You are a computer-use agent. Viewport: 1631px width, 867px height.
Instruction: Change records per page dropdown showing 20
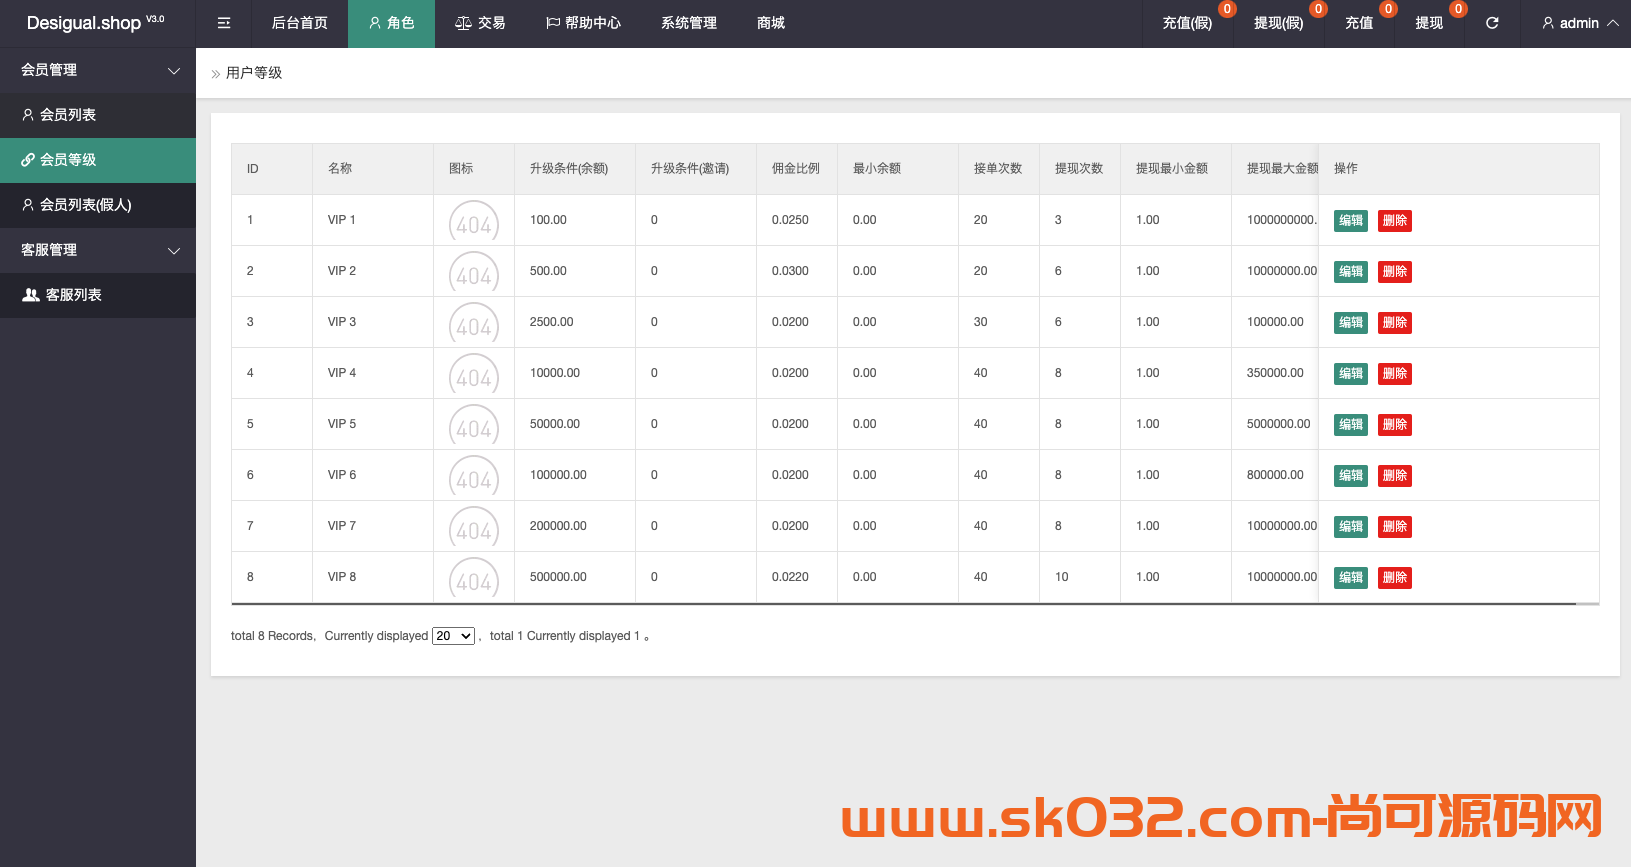coord(453,636)
